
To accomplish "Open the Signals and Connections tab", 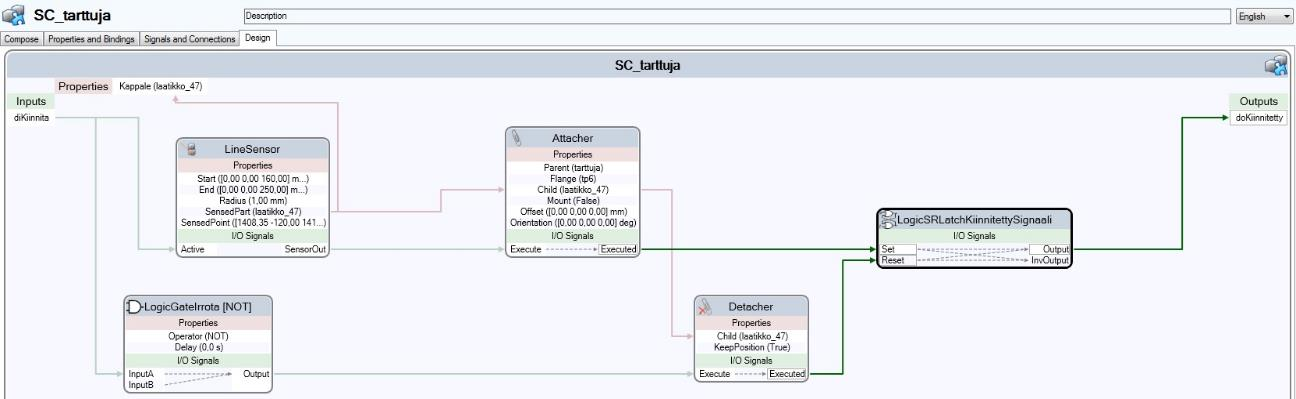I will (x=190, y=38).
